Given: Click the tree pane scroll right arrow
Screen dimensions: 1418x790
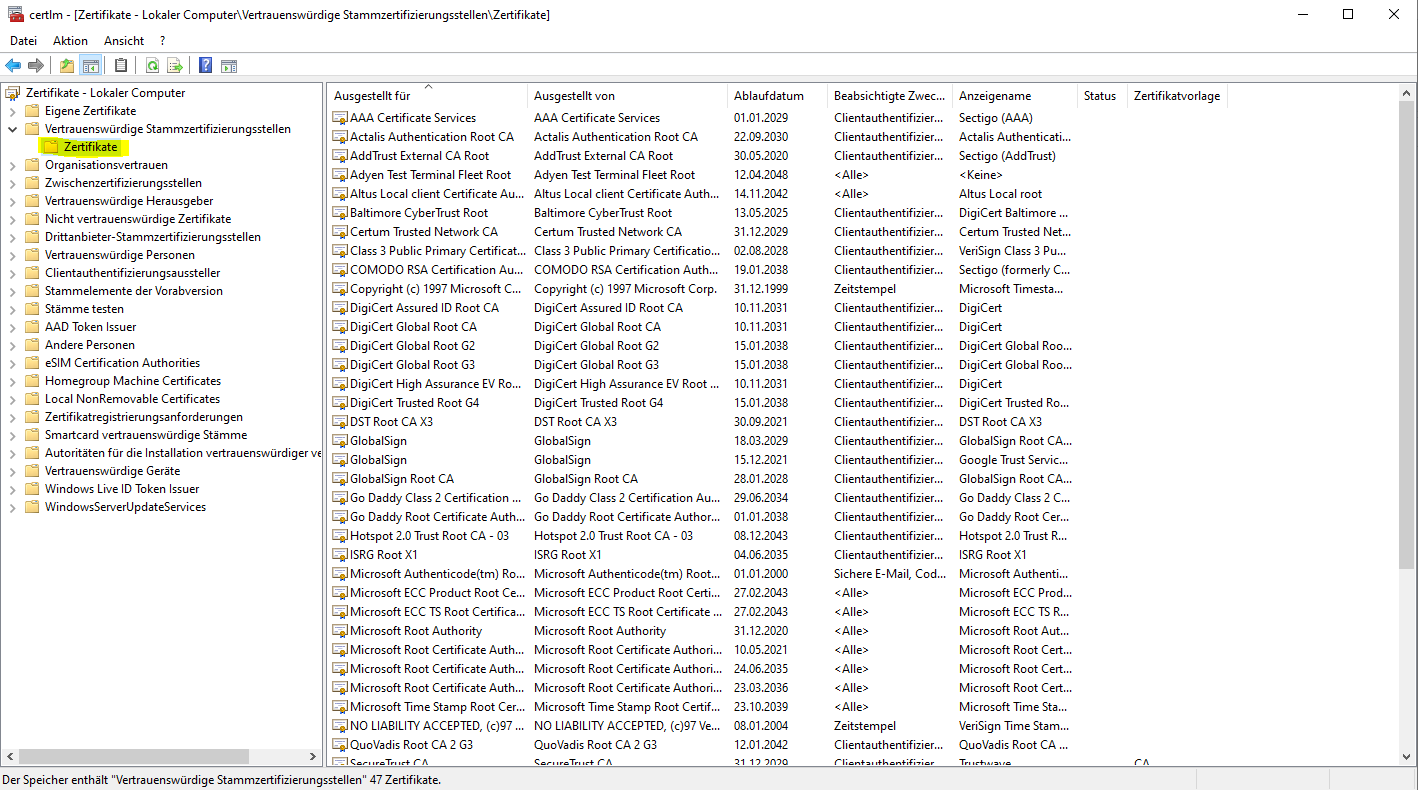Looking at the screenshot, I should click(x=312, y=757).
